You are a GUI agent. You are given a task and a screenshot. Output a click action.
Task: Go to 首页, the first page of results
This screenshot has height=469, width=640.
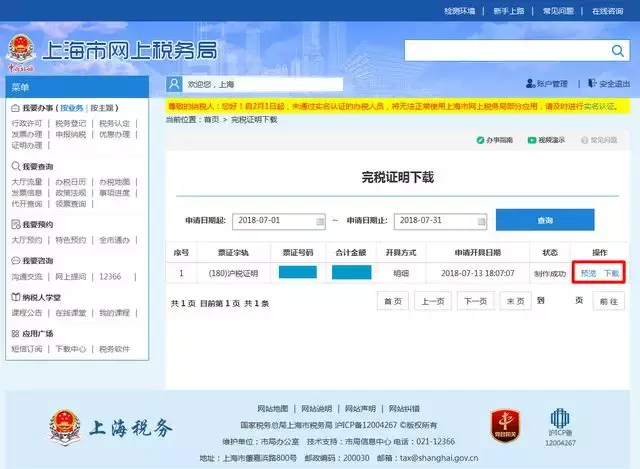393,301
